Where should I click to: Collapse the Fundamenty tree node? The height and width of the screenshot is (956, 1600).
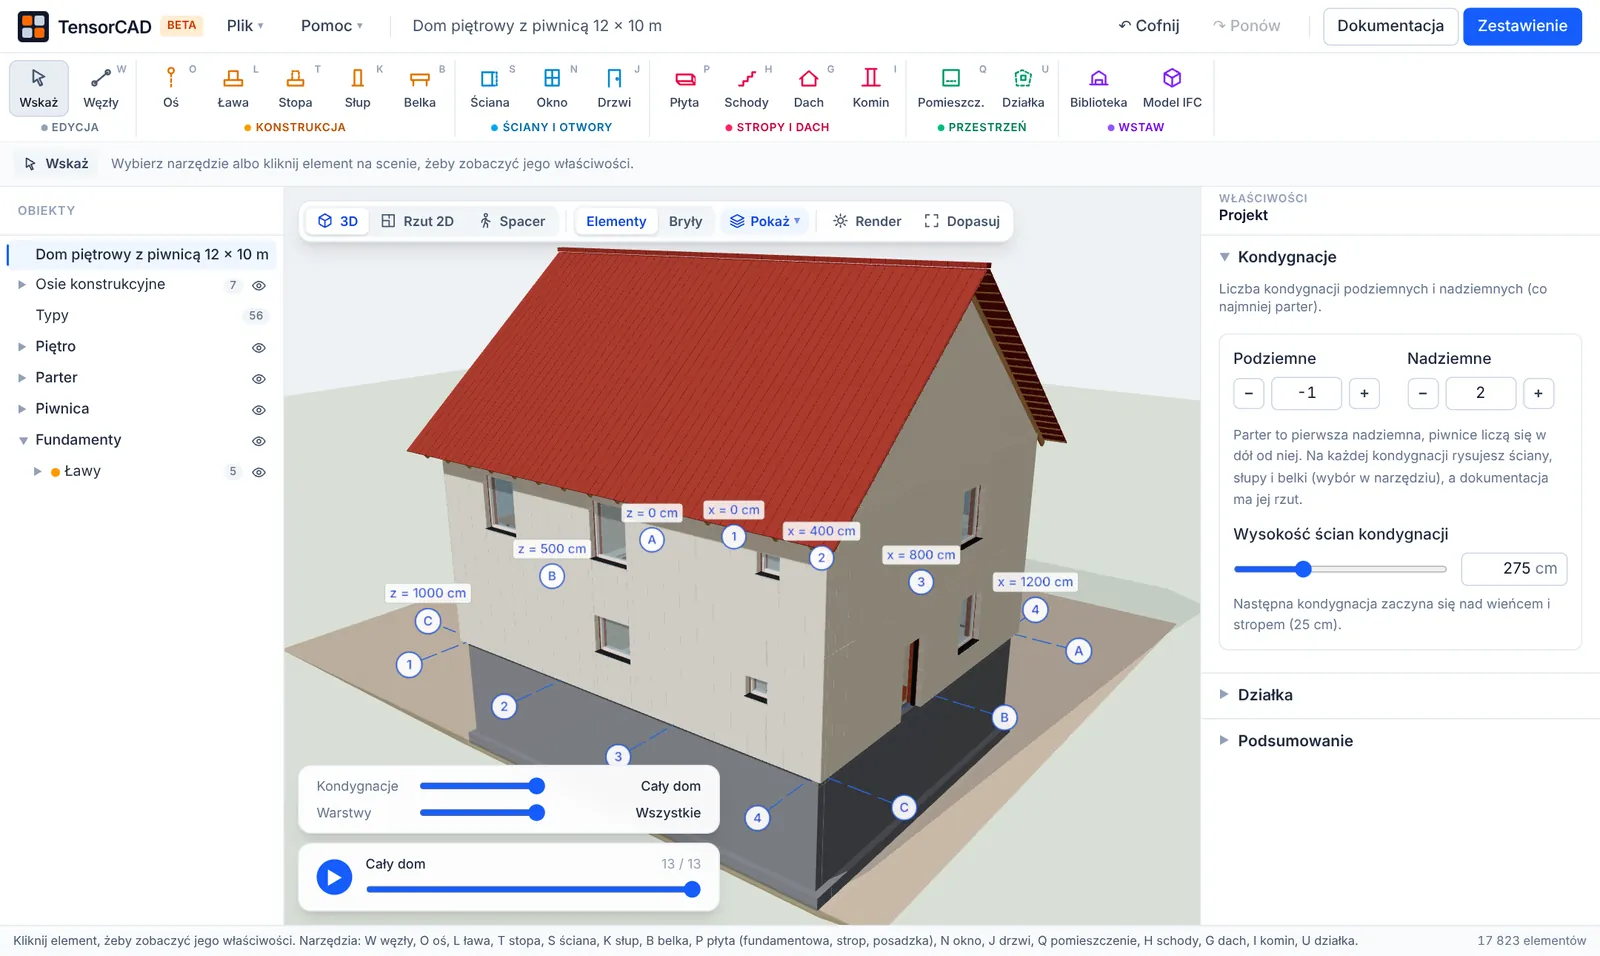coord(22,440)
